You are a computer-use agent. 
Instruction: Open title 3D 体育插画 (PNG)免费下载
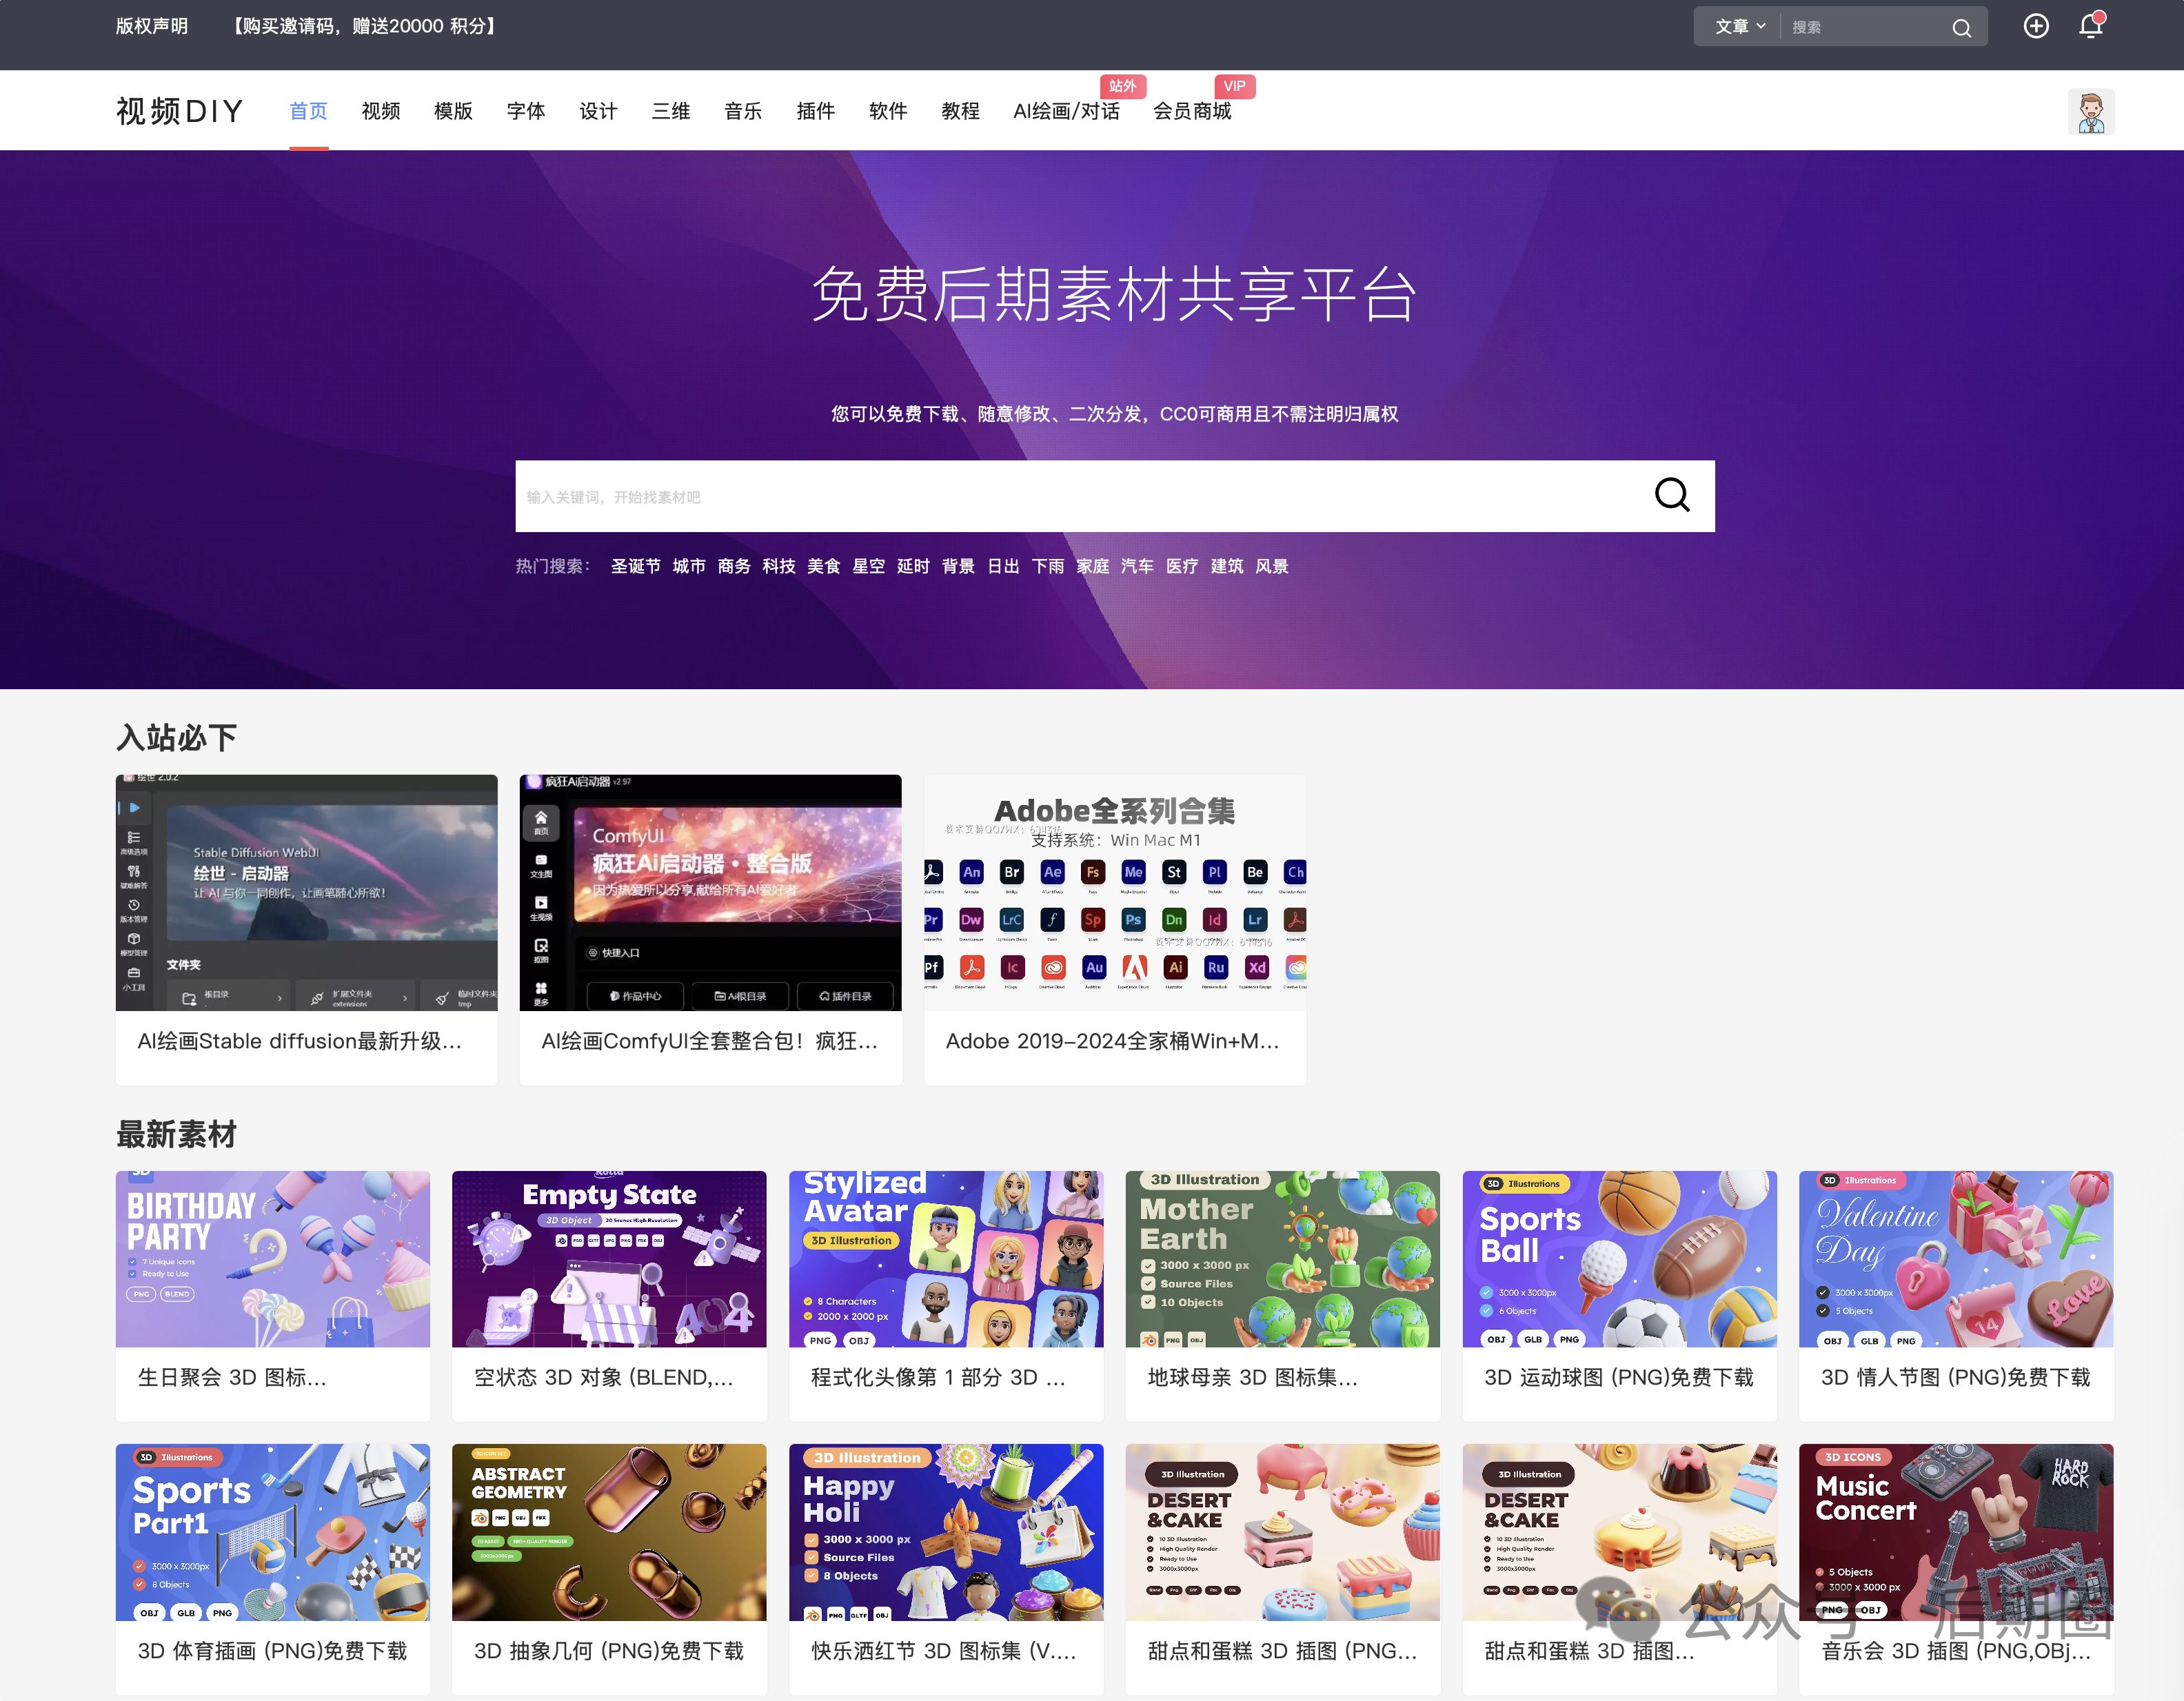tap(272, 1651)
